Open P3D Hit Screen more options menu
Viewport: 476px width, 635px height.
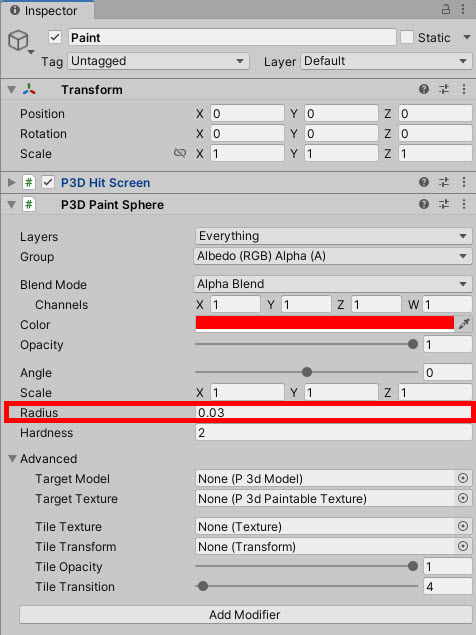pos(464,182)
